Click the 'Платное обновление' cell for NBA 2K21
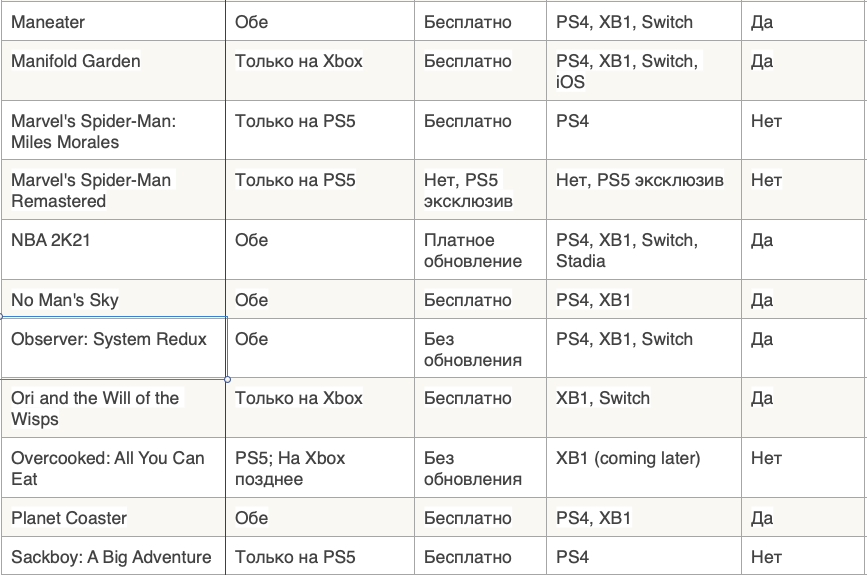The width and height of the screenshot is (867, 575). [473, 250]
